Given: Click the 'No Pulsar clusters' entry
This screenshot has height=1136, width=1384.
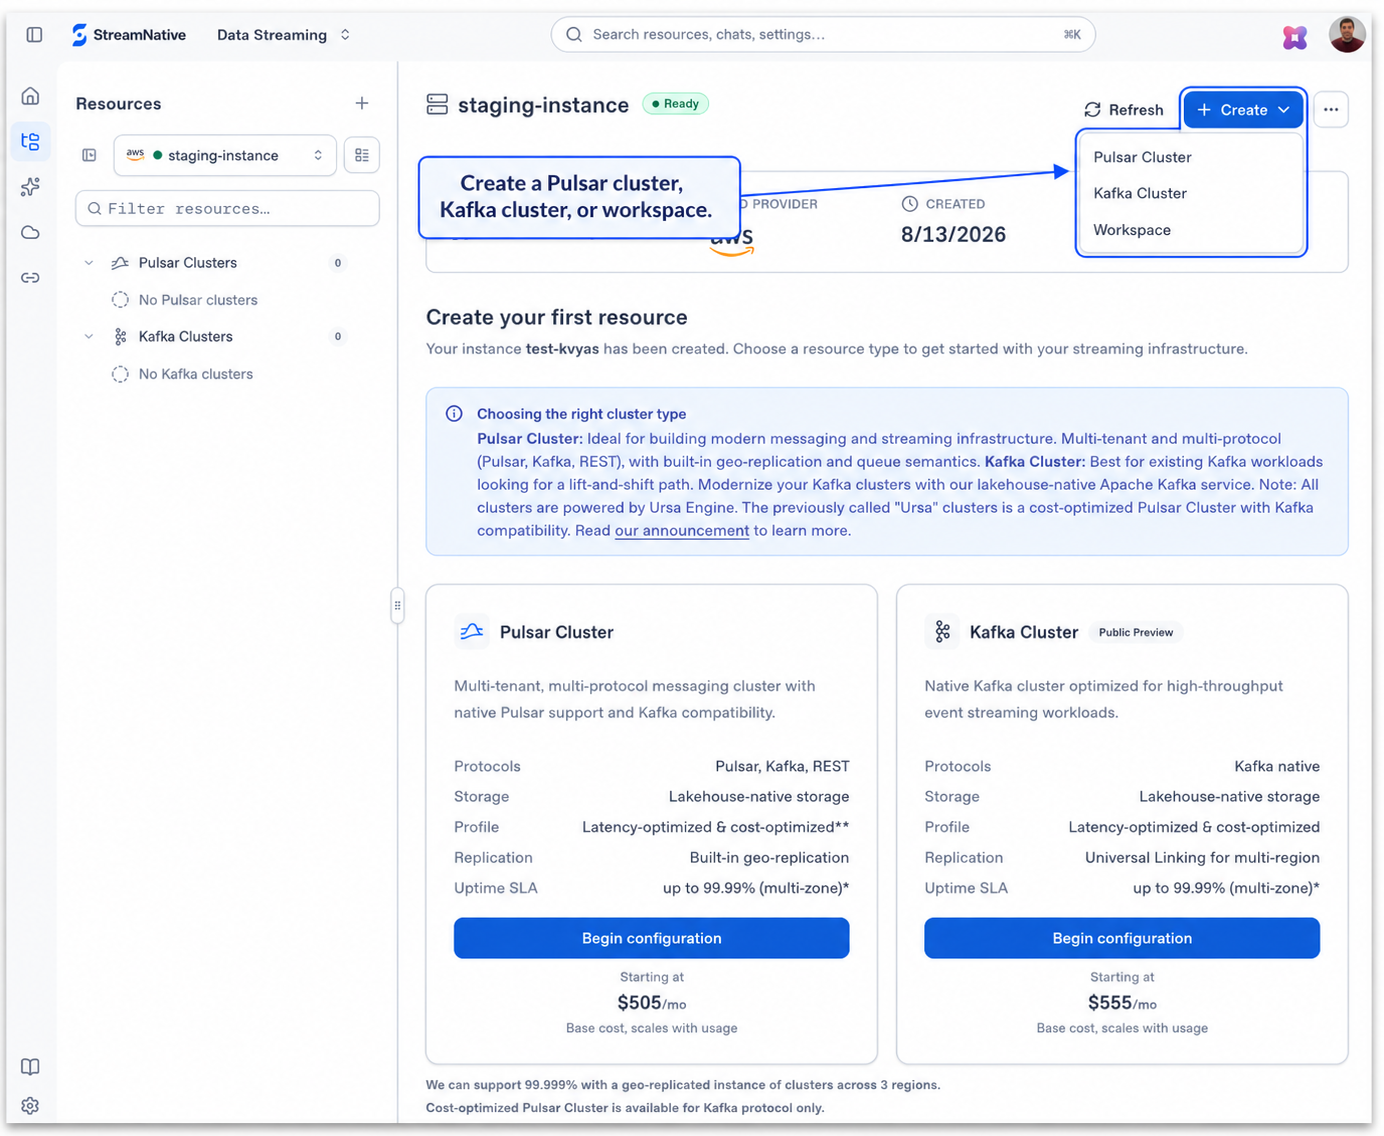Looking at the screenshot, I should tap(198, 300).
